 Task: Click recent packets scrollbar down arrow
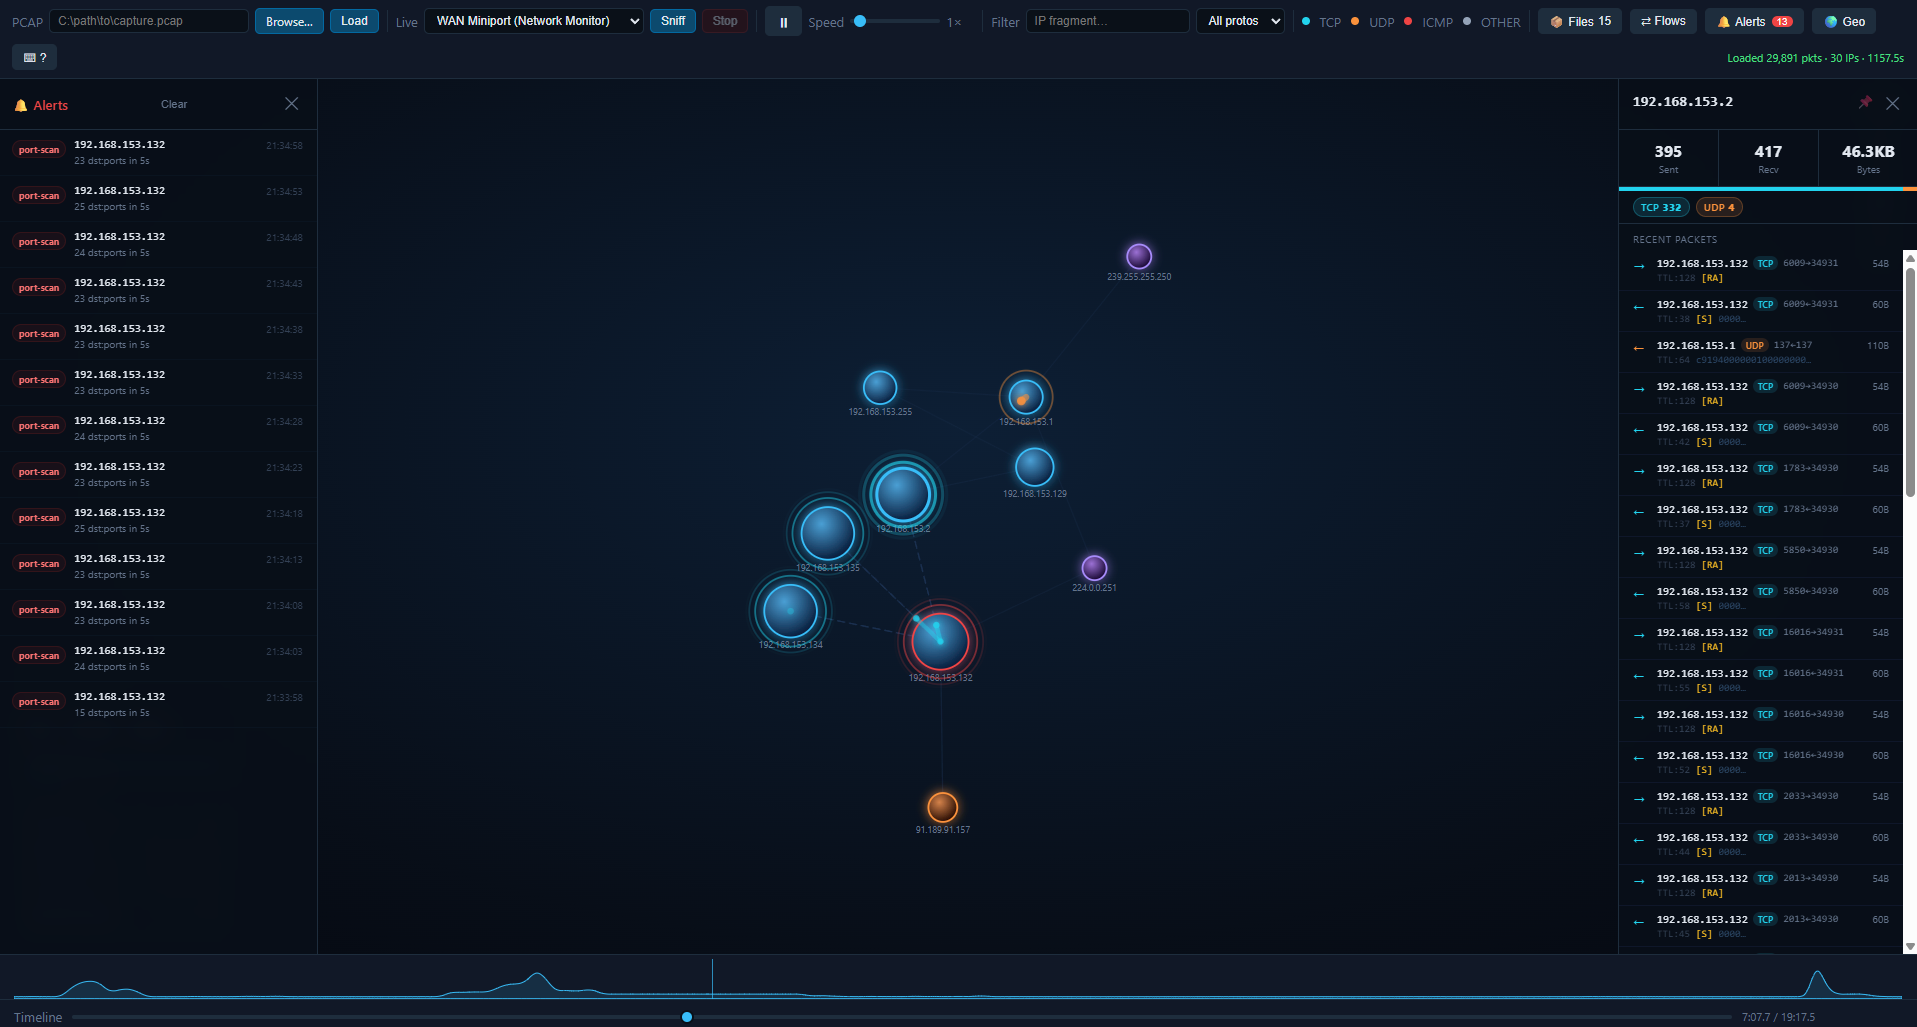(x=1910, y=946)
